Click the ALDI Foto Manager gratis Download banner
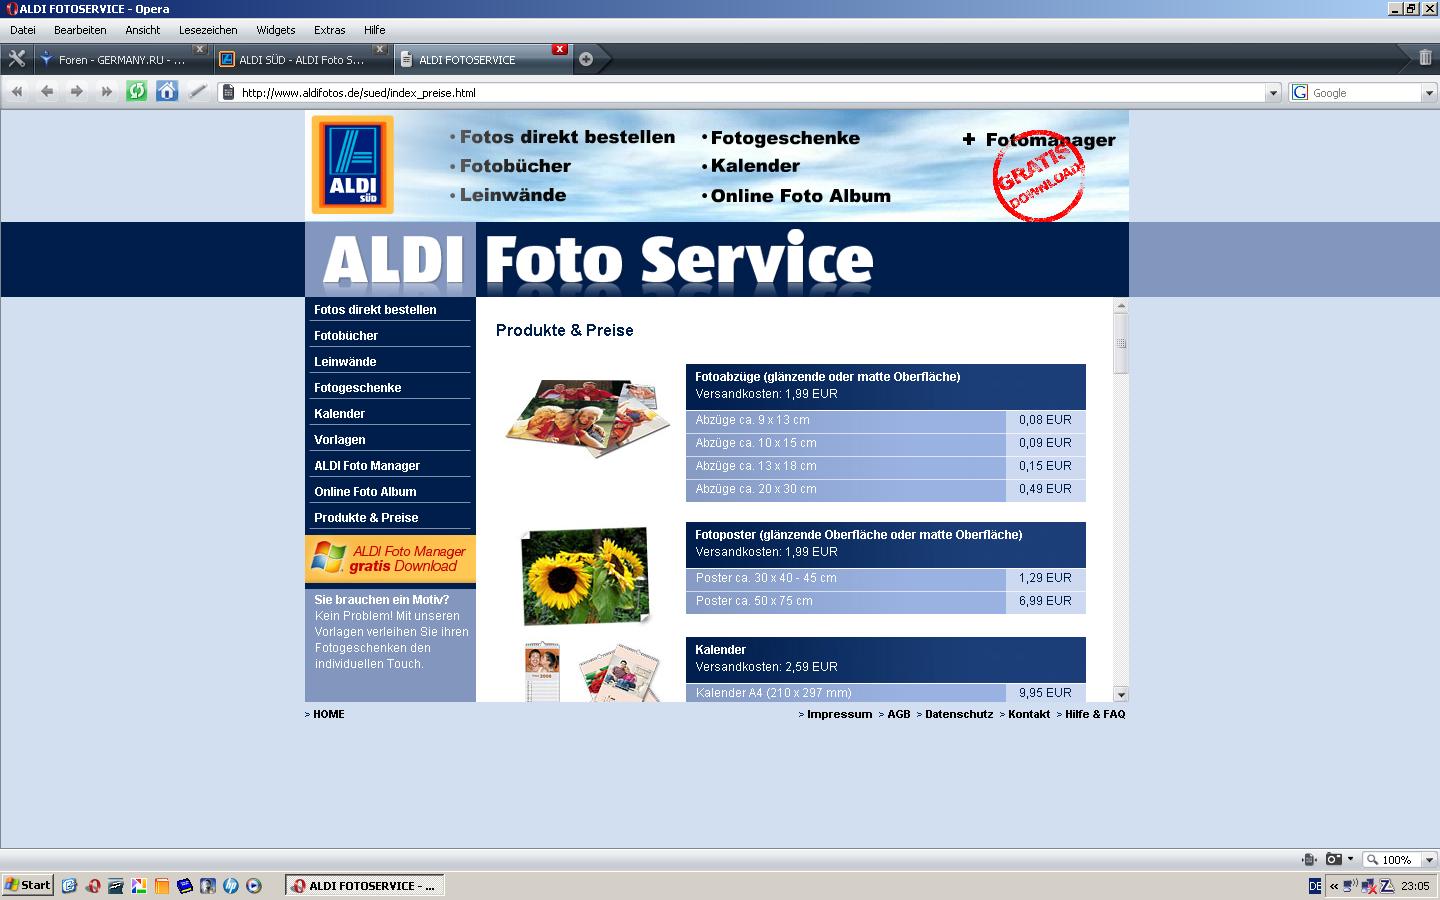The height and width of the screenshot is (900, 1440). (390, 559)
